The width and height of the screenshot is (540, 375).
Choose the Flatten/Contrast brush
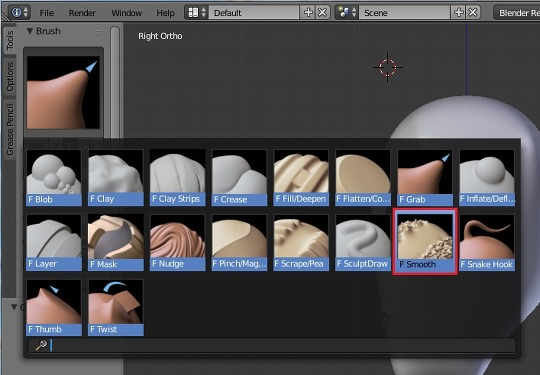[363, 178]
